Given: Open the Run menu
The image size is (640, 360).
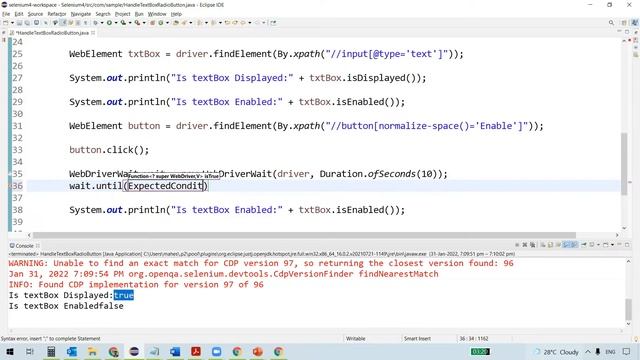Looking at the screenshot, I should click(139, 14).
